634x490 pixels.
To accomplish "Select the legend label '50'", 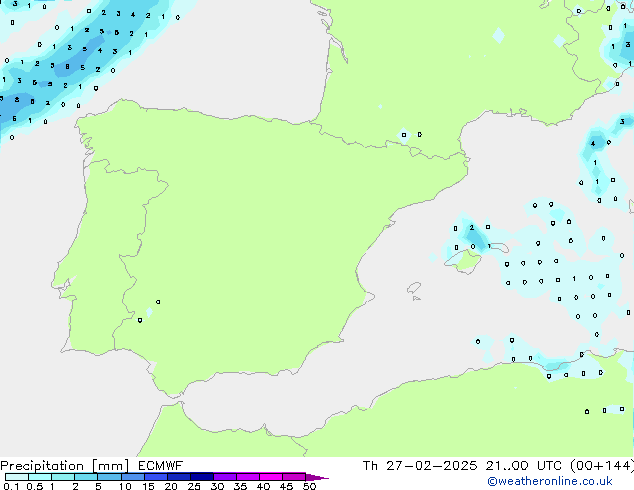I will point(310,486).
